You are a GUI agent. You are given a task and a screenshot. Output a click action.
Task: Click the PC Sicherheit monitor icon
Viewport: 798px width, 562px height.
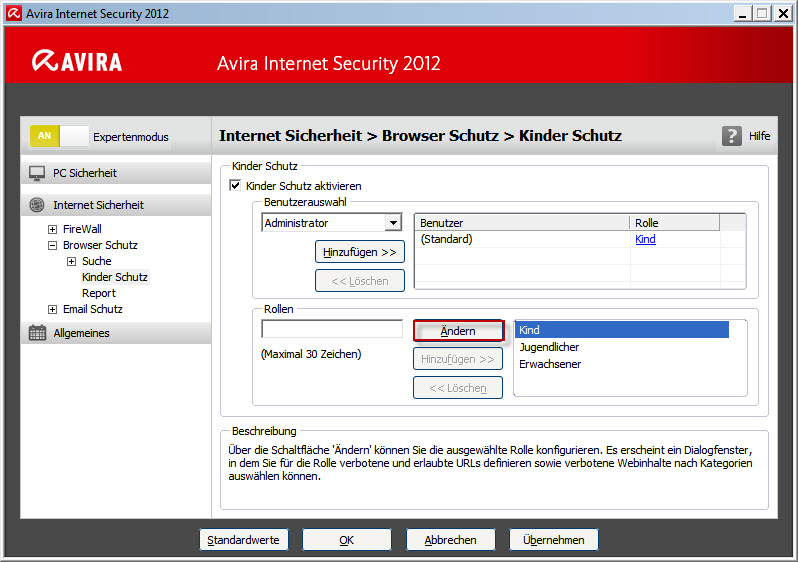(37, 173)
